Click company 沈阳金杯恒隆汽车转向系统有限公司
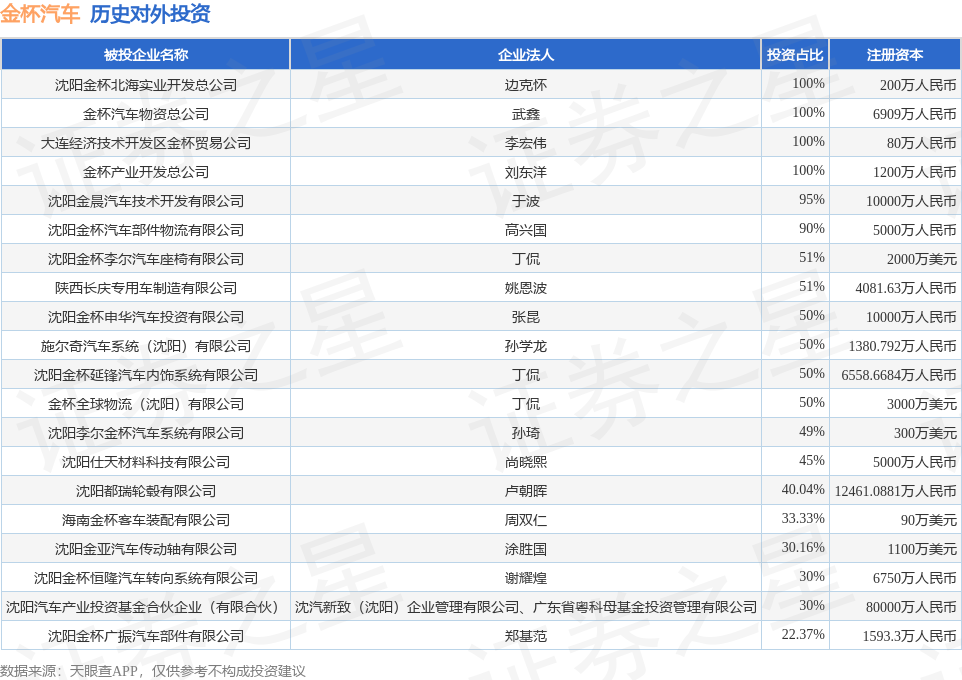Viewport: 962px width, 680px height. (146, 578)
